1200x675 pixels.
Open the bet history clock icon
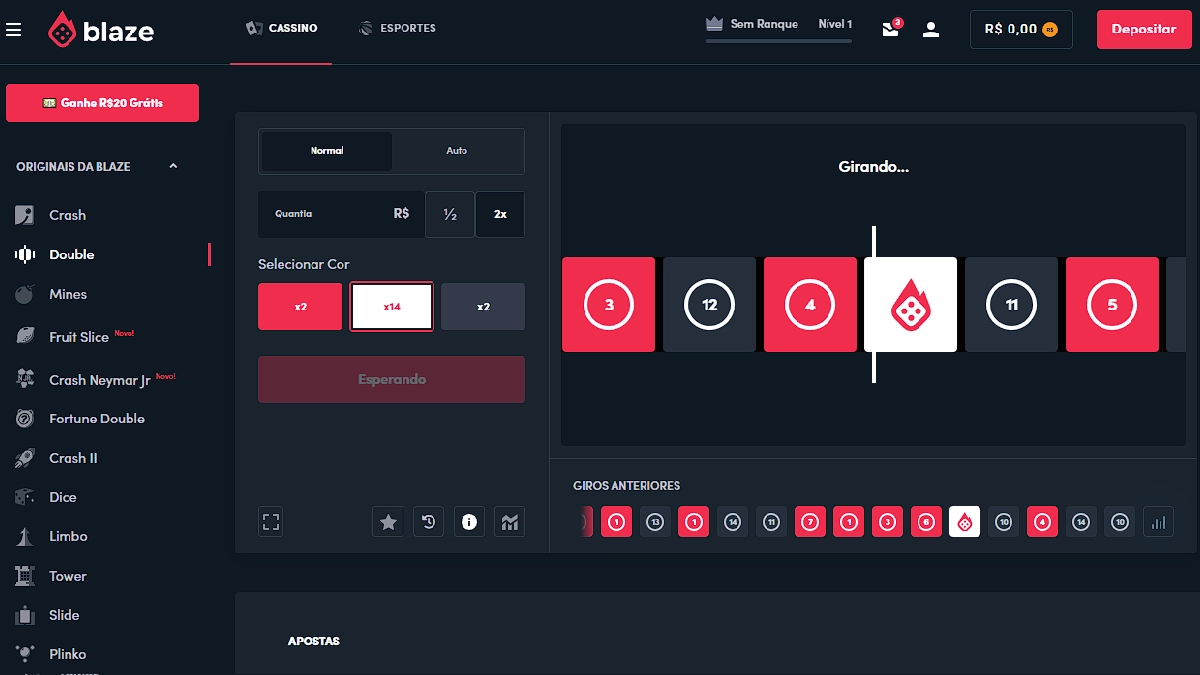coord(429,521)
